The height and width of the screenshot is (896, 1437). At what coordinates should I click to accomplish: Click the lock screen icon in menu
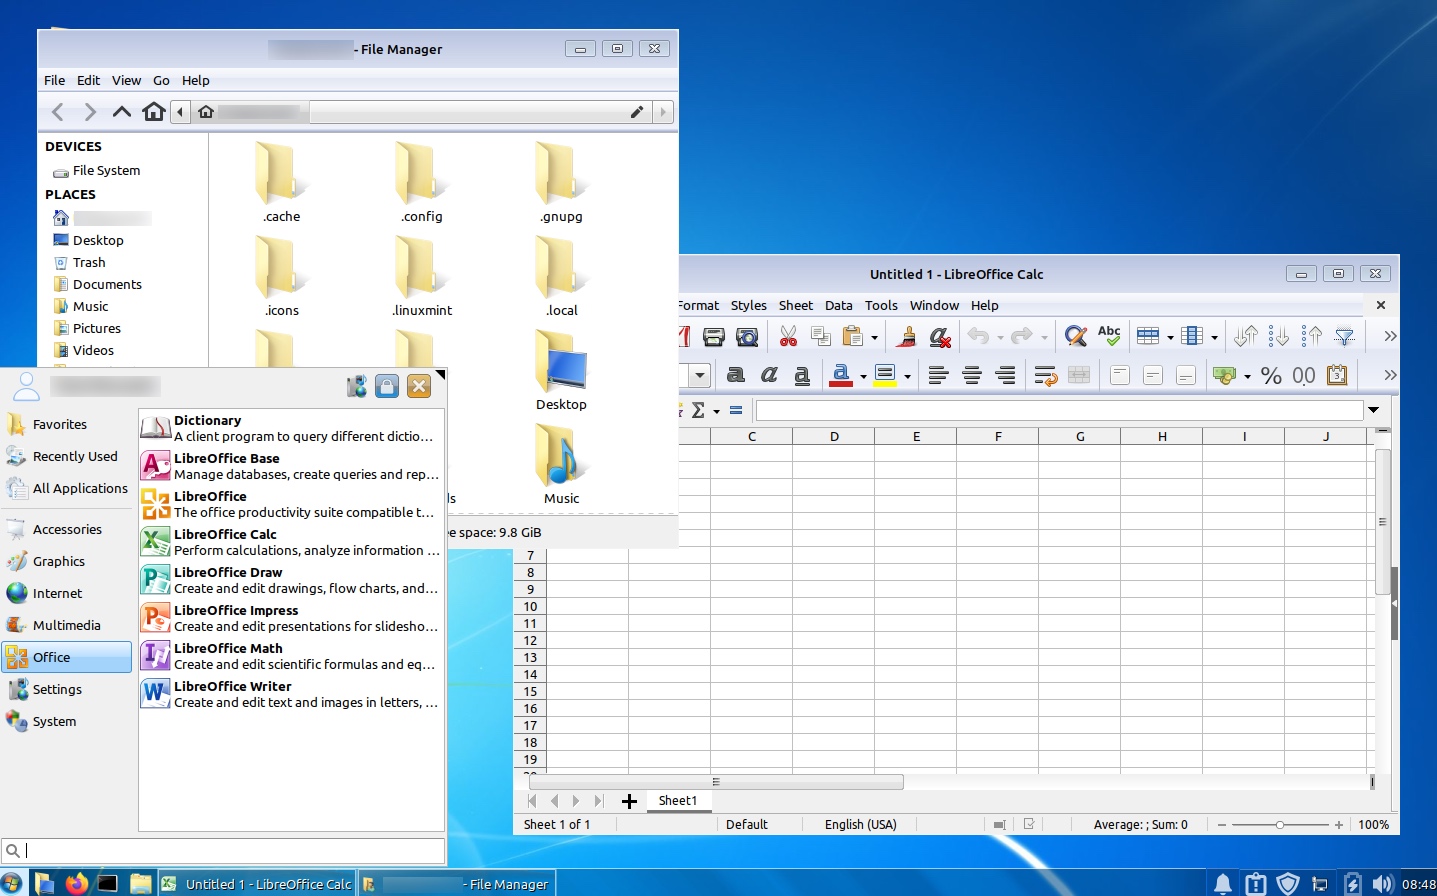click(387, 387)
